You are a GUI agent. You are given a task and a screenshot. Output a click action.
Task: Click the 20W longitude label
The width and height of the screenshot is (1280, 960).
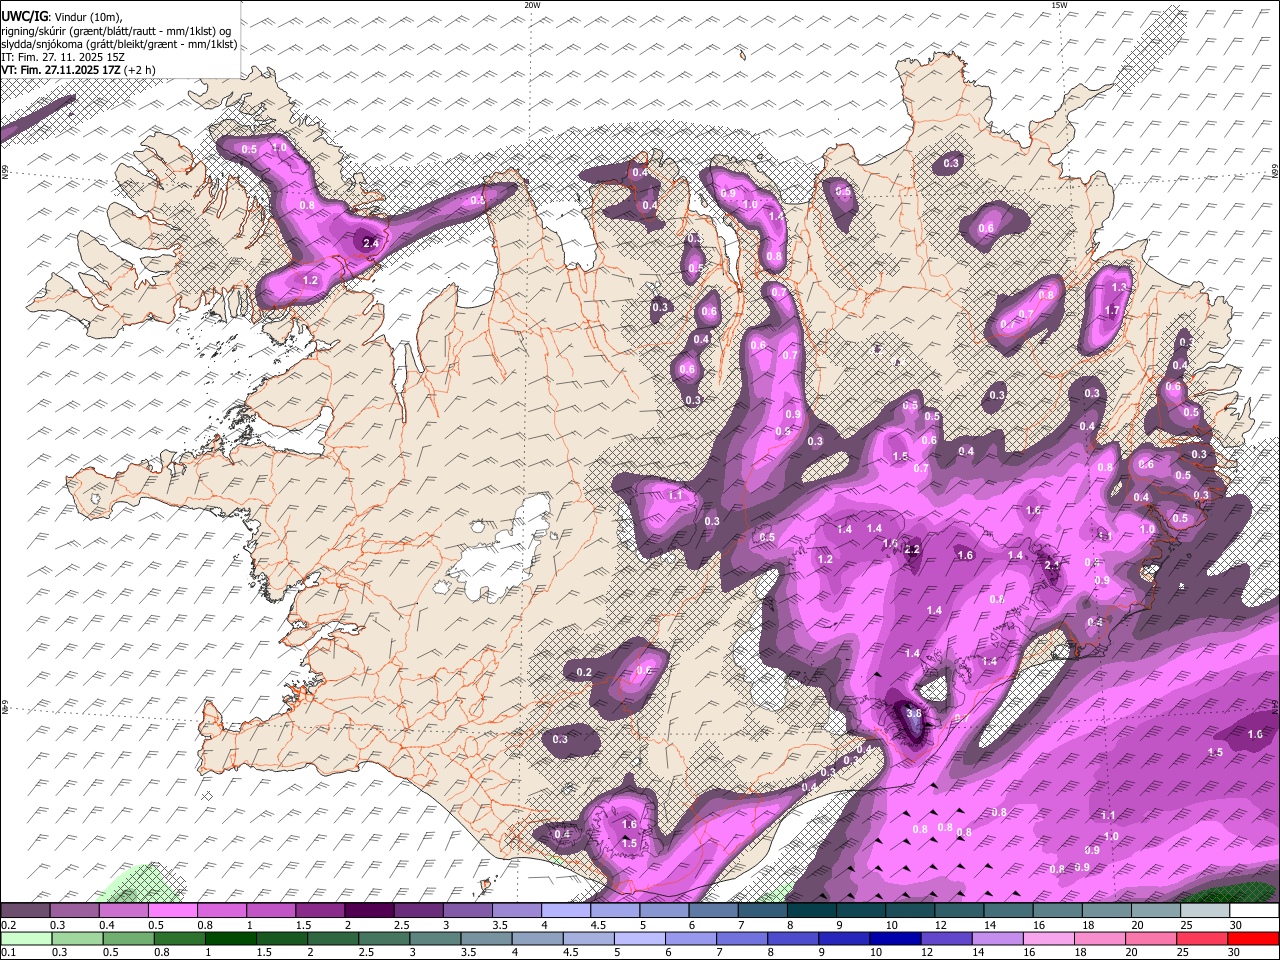coord(532,5)
